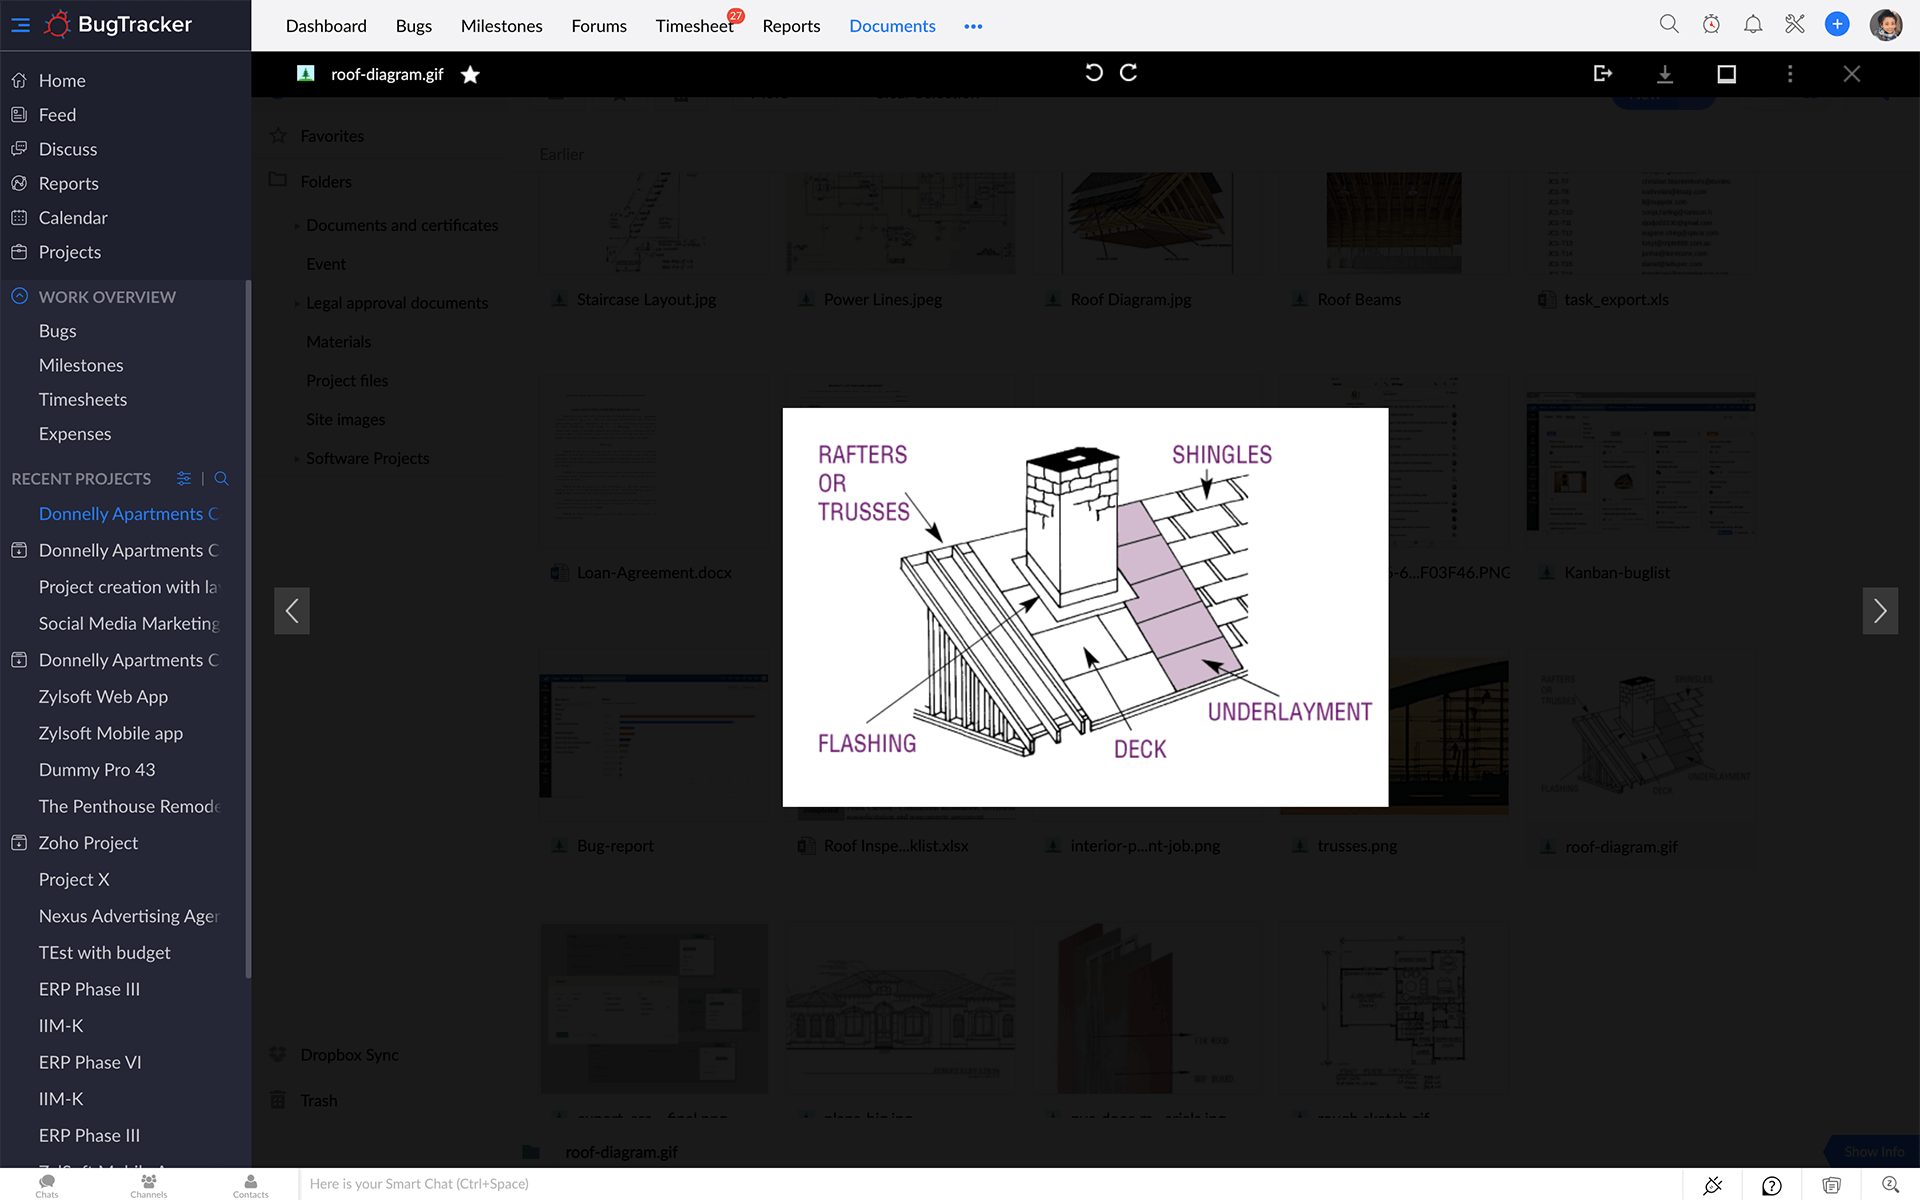Collapse sidebar with hamburger icon
Image resolution: width=1920 pixels, height=1200 pixels.
pyautogui.click(x=20, y=25)
